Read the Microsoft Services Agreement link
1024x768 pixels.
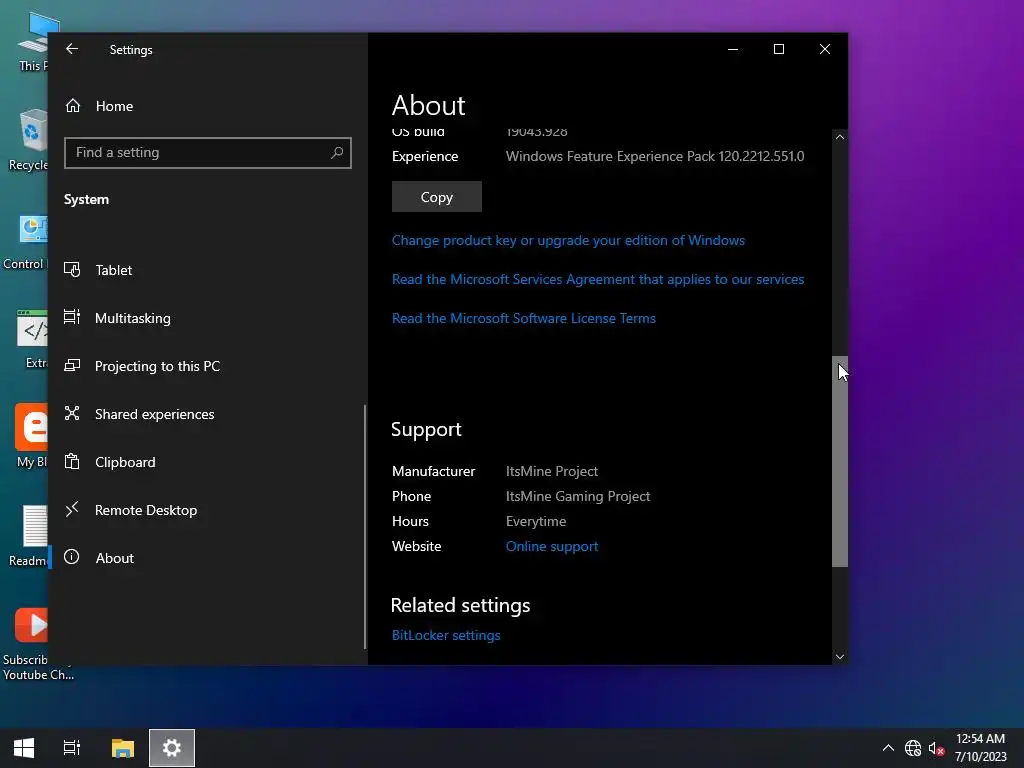598,279
